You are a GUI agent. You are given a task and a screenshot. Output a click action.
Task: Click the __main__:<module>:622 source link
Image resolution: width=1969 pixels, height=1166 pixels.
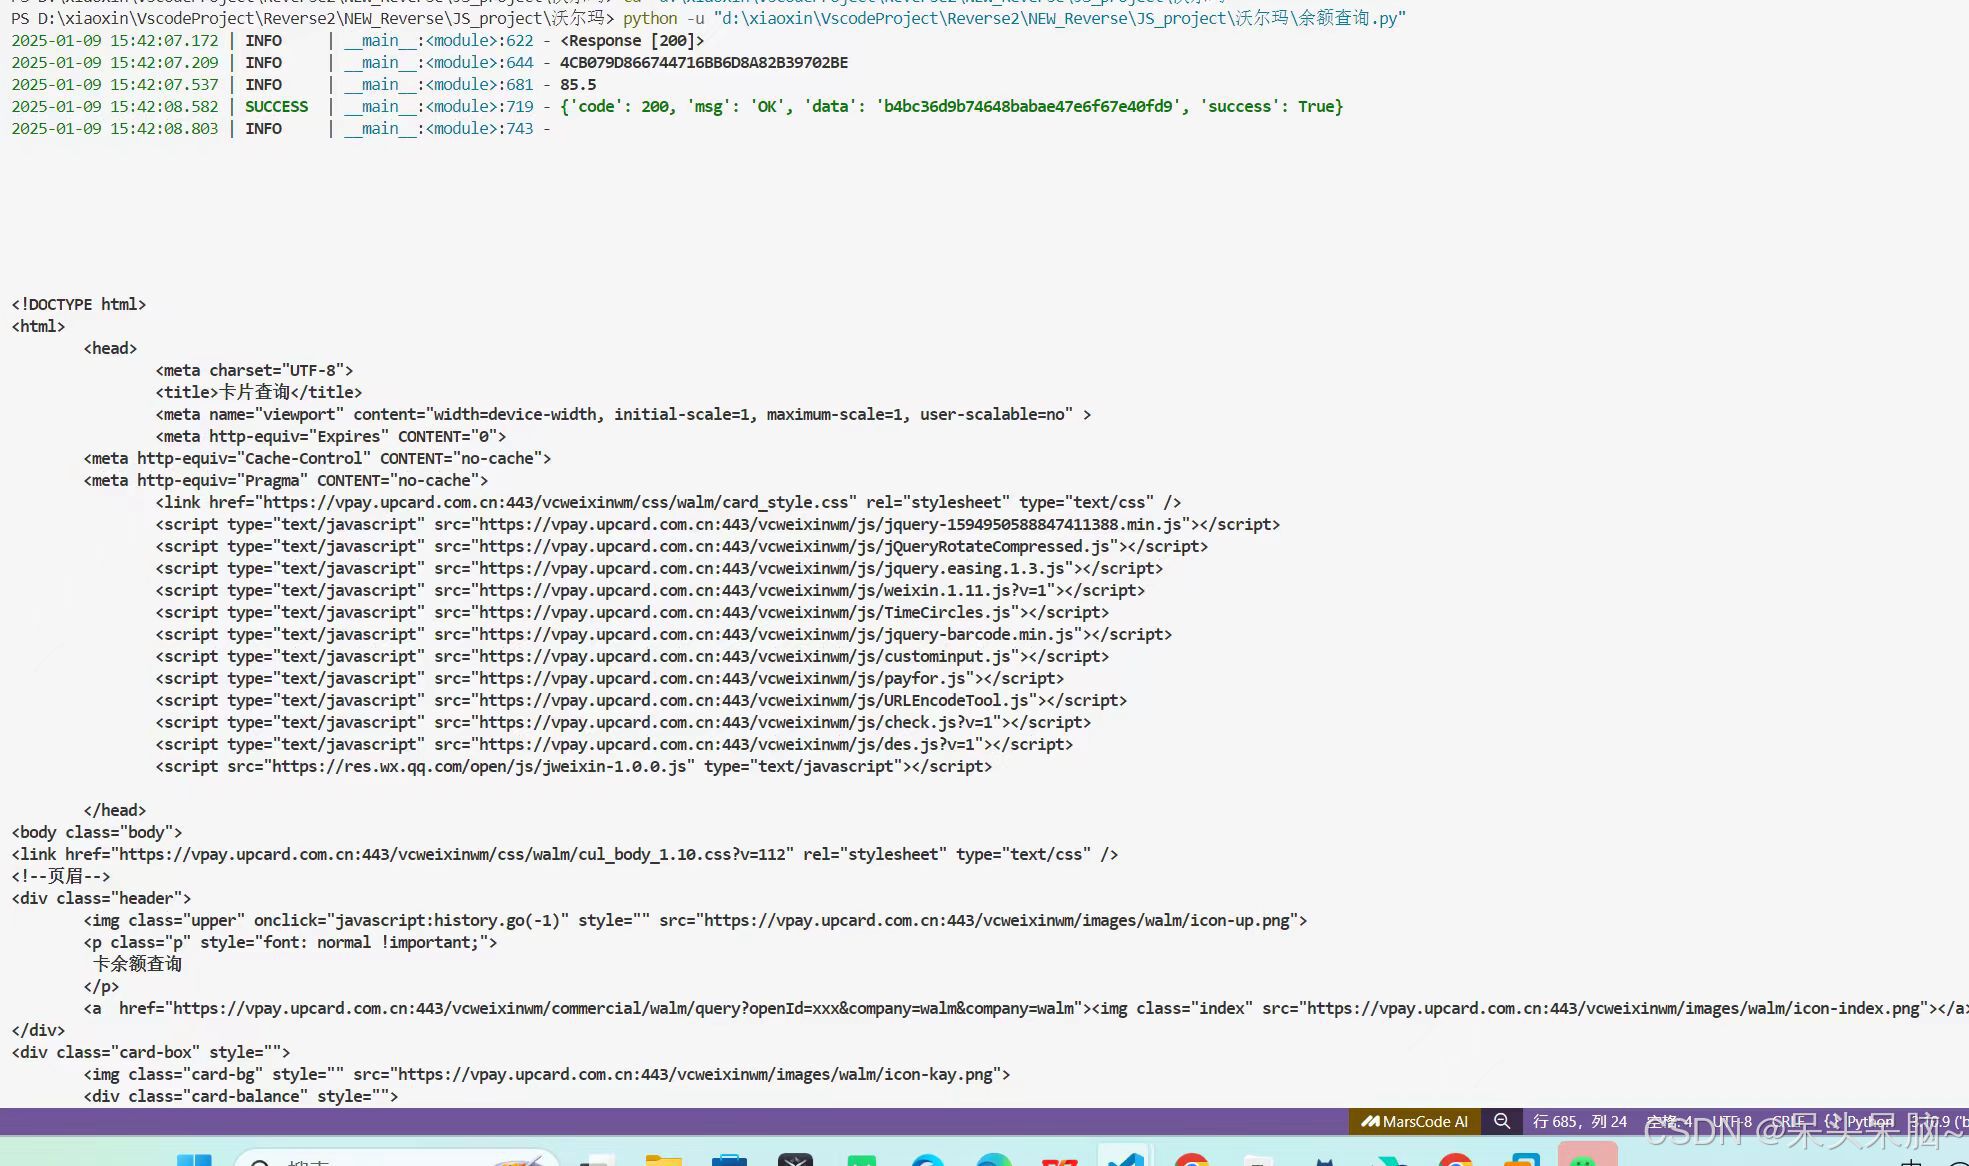coord(439,41)
